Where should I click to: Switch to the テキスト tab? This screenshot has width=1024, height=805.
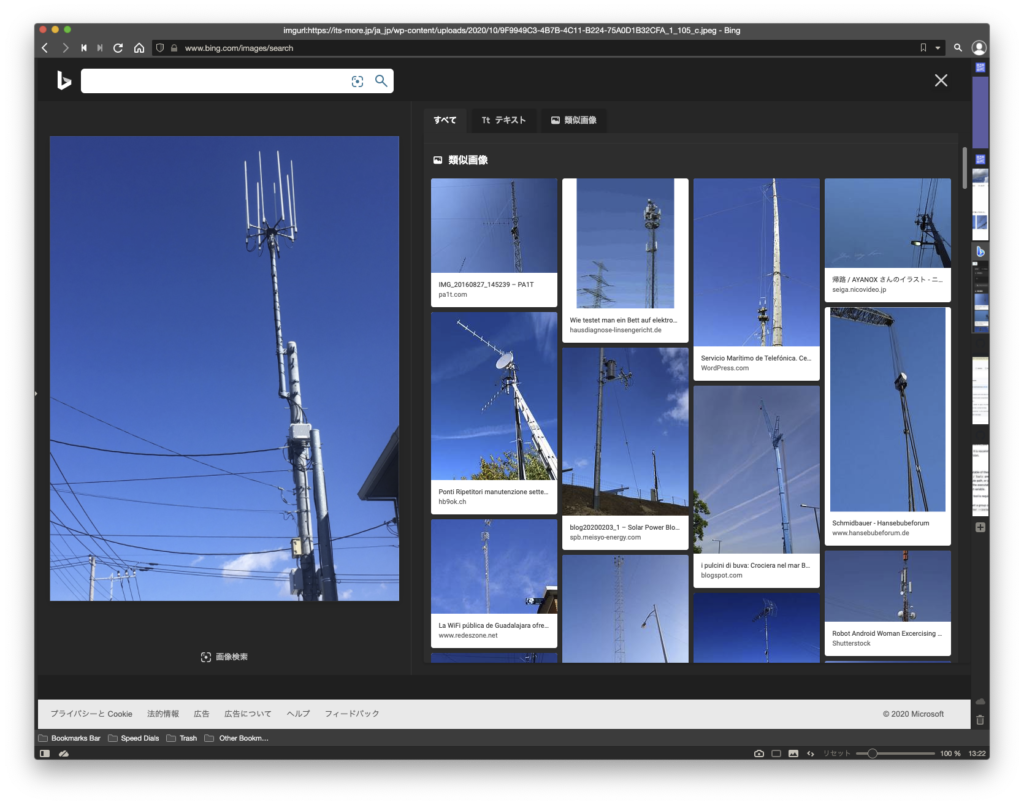[x=503, y=120]
